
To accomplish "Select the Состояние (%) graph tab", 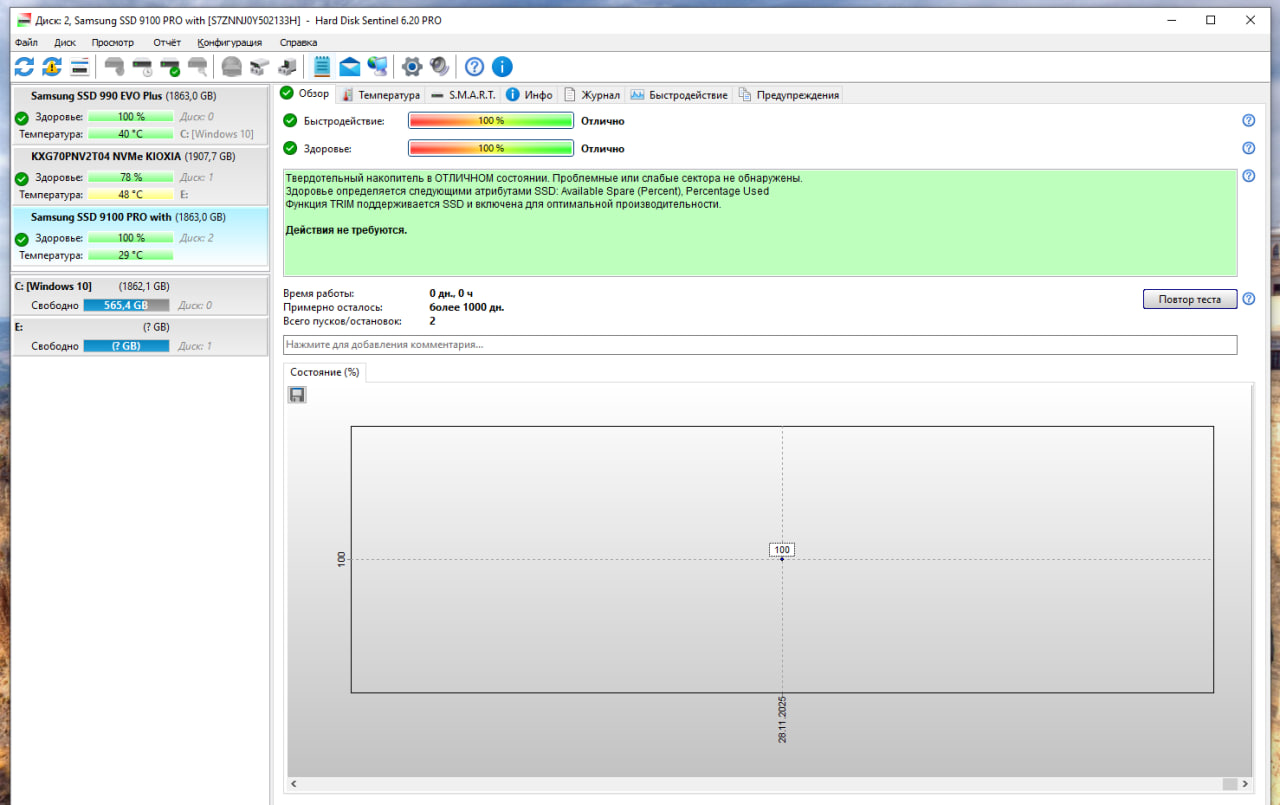I will [x=325, y=372].
